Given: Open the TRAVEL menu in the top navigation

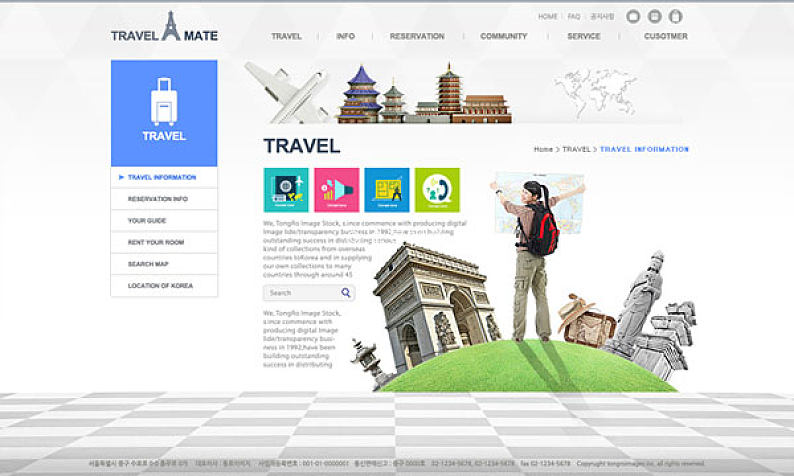Looking at the screenshot, I should tap(286, 36).
